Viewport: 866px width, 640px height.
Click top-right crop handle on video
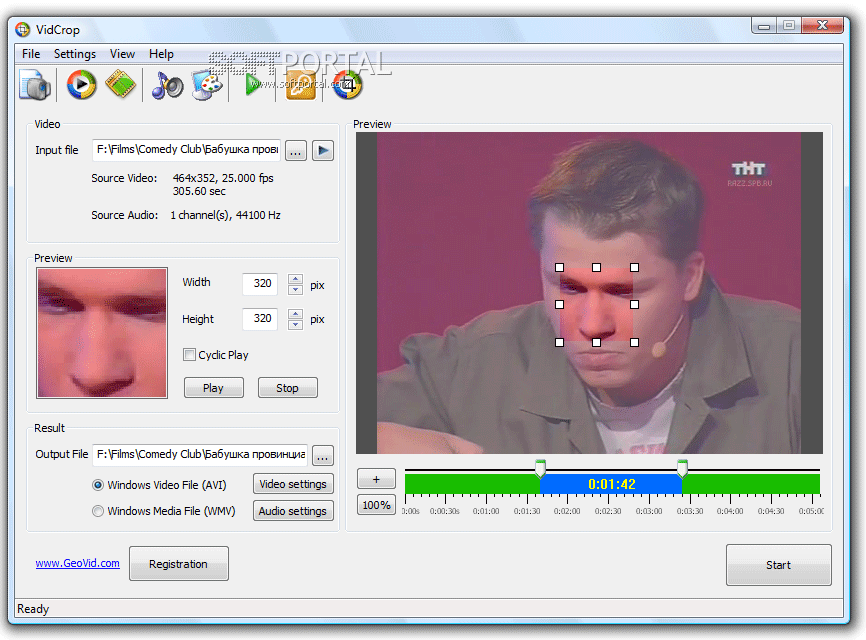point(635,267)
